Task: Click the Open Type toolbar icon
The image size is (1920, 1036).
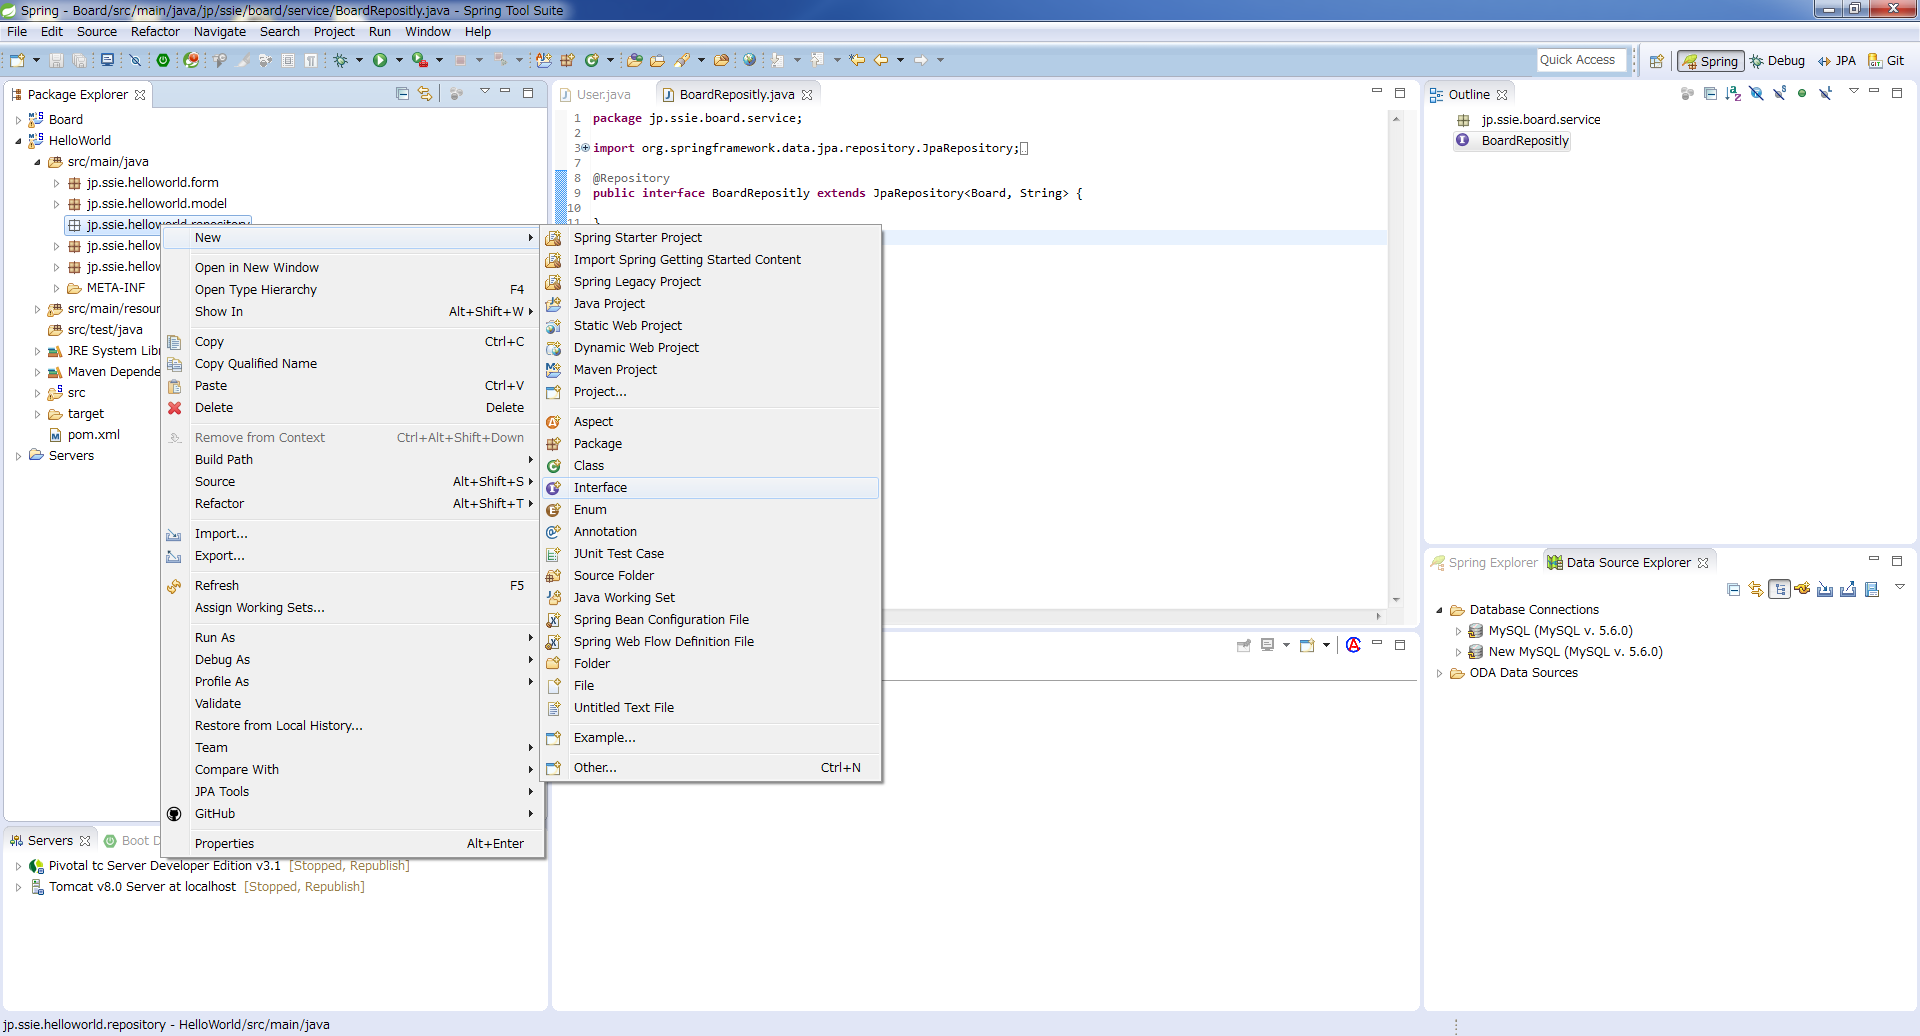Action: (634, 61)
